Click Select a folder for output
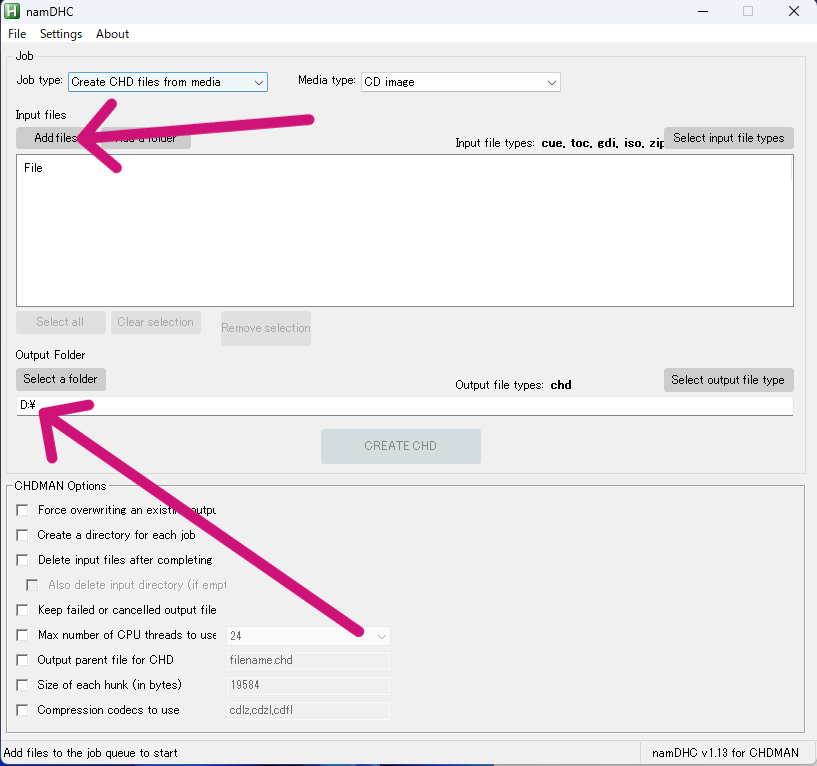 pos(60,379)
